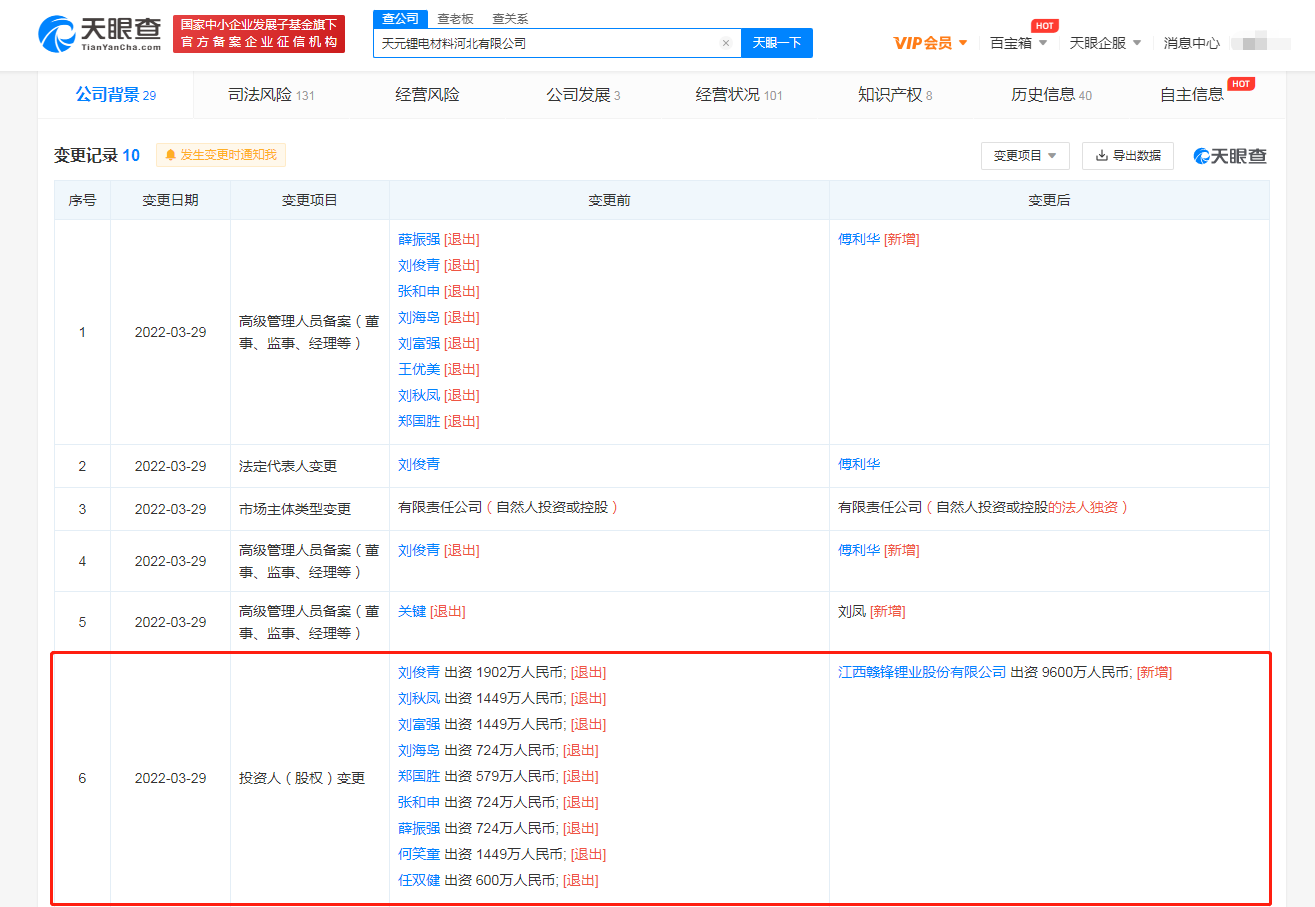This screenshot has width=1315, height=907.
Task: Open 消息中心
Action: [x=1191, y=43]
